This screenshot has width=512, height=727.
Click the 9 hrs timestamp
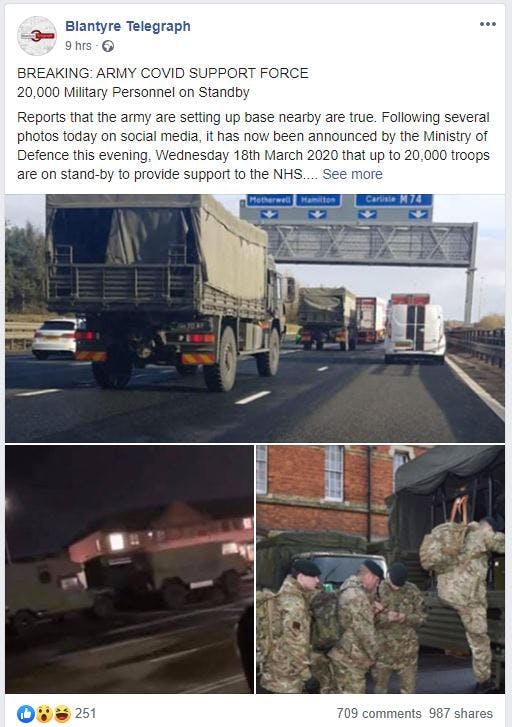pos(78,46)
